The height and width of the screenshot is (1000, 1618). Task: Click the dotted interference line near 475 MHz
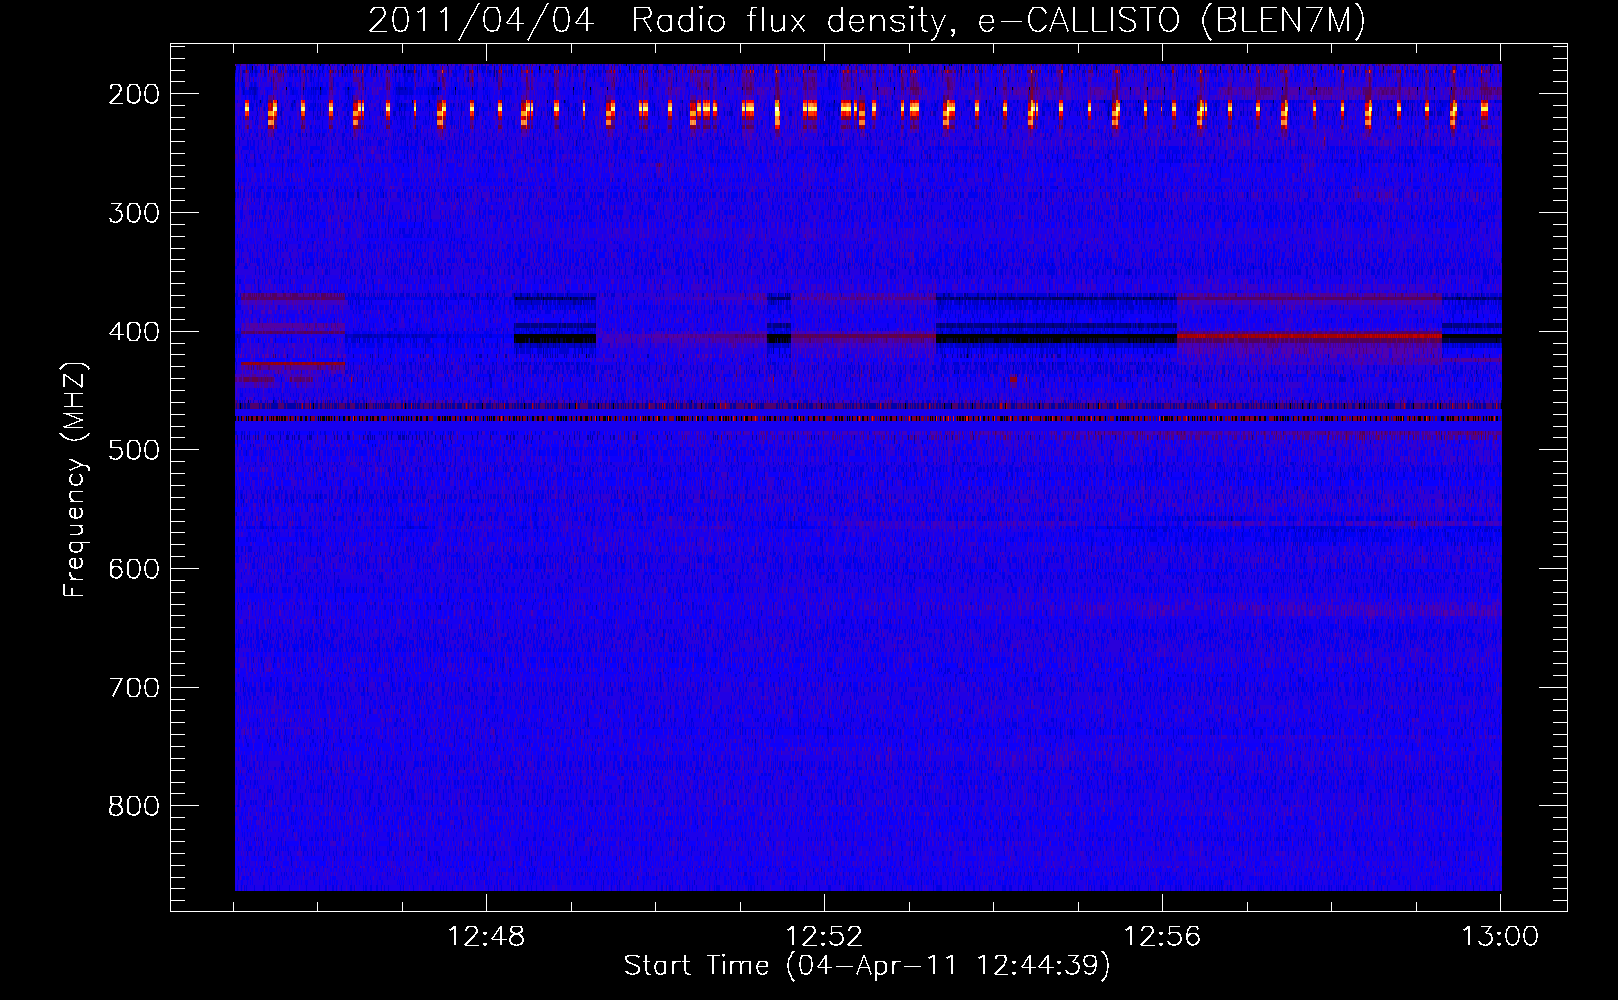(868, 419)
